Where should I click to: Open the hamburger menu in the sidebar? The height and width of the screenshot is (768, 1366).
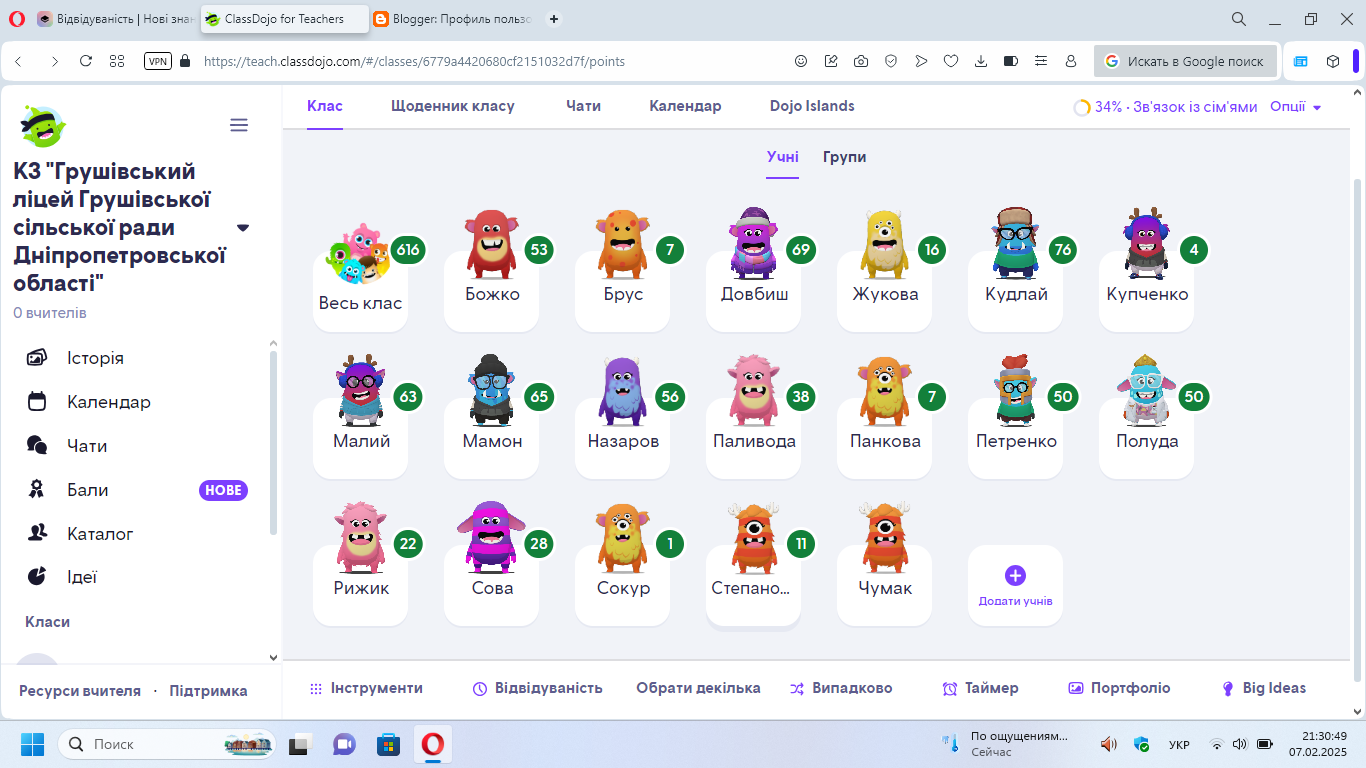(238, 125)
